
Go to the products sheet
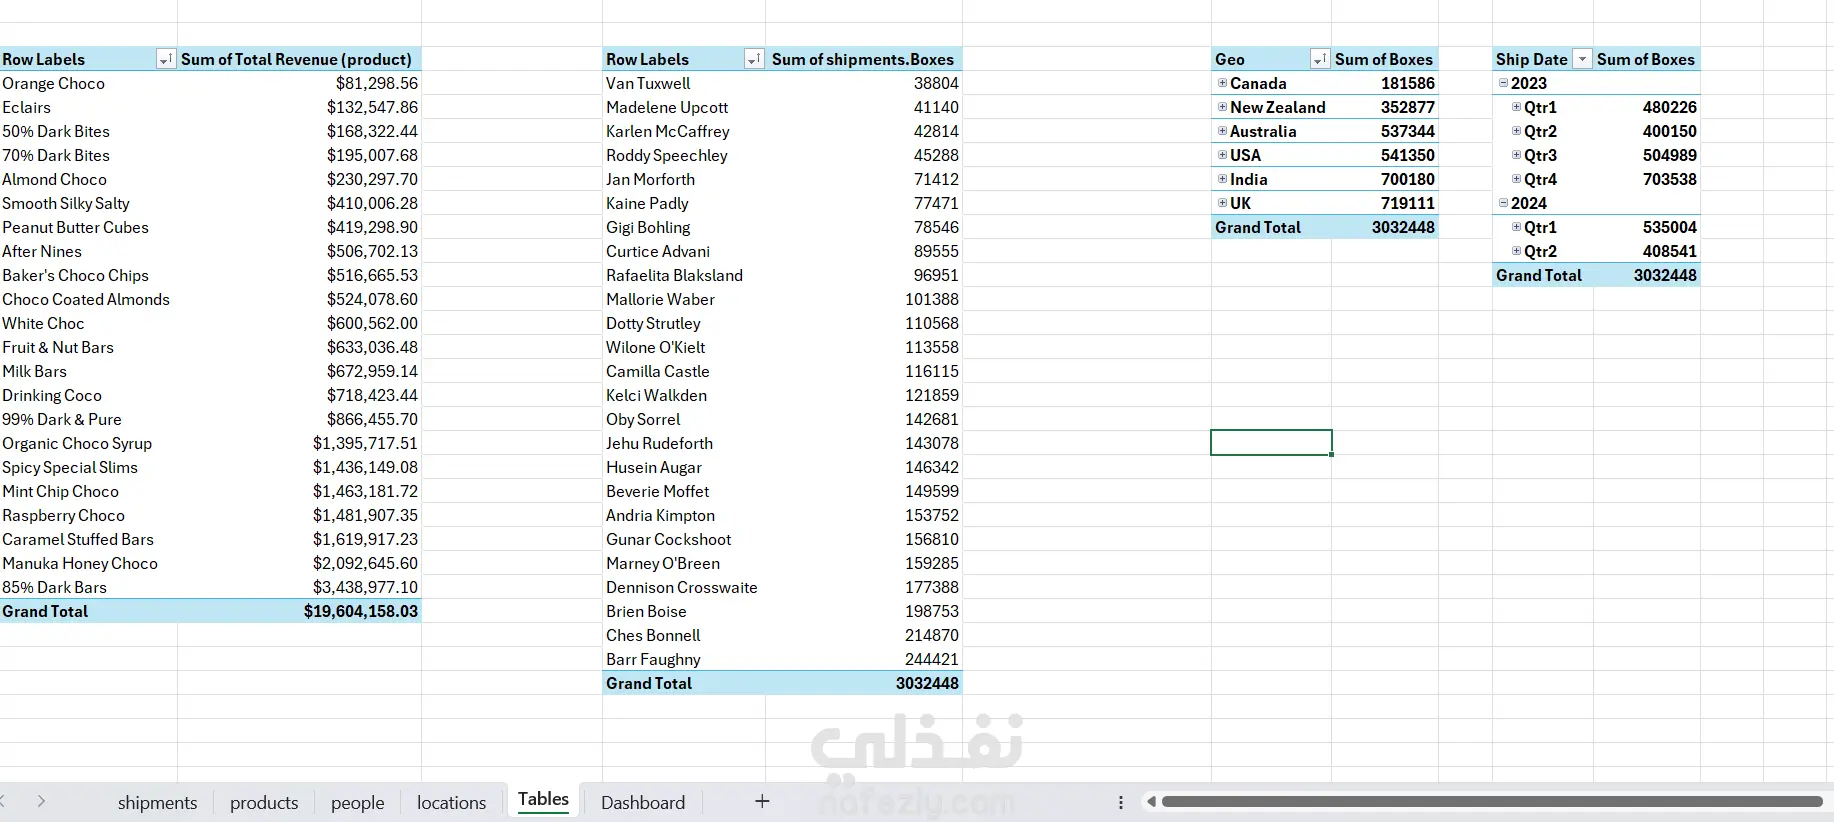(264, 802)
